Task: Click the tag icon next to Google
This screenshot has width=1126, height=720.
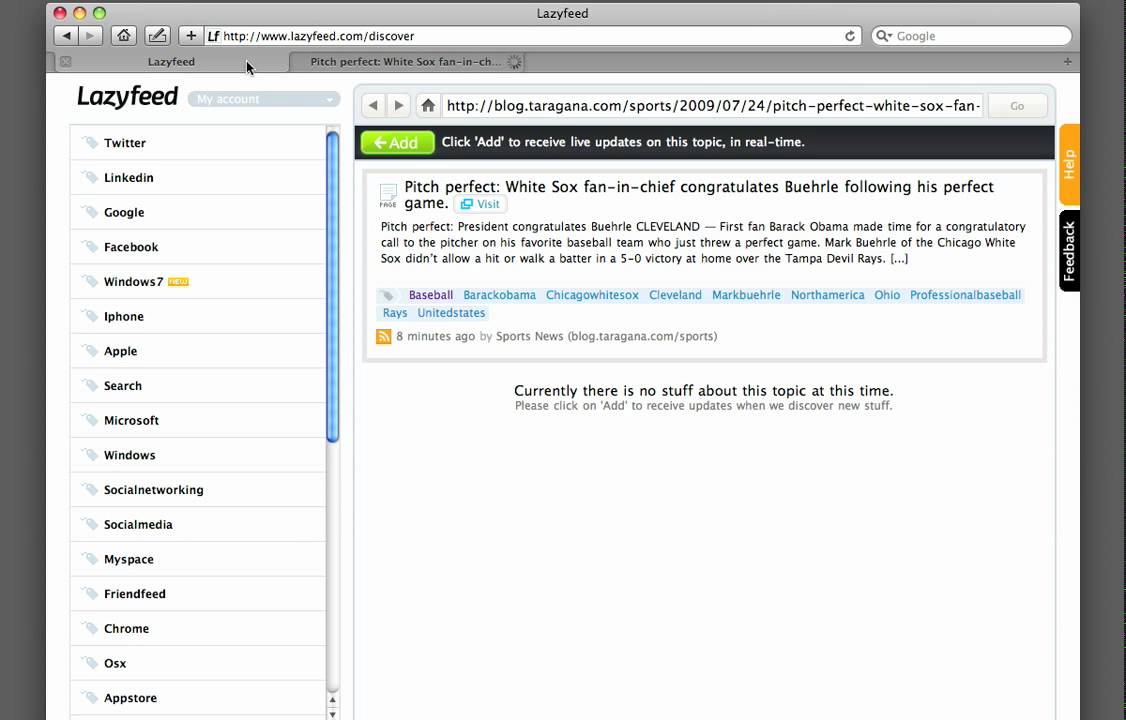Action: [x=90, y=212]
